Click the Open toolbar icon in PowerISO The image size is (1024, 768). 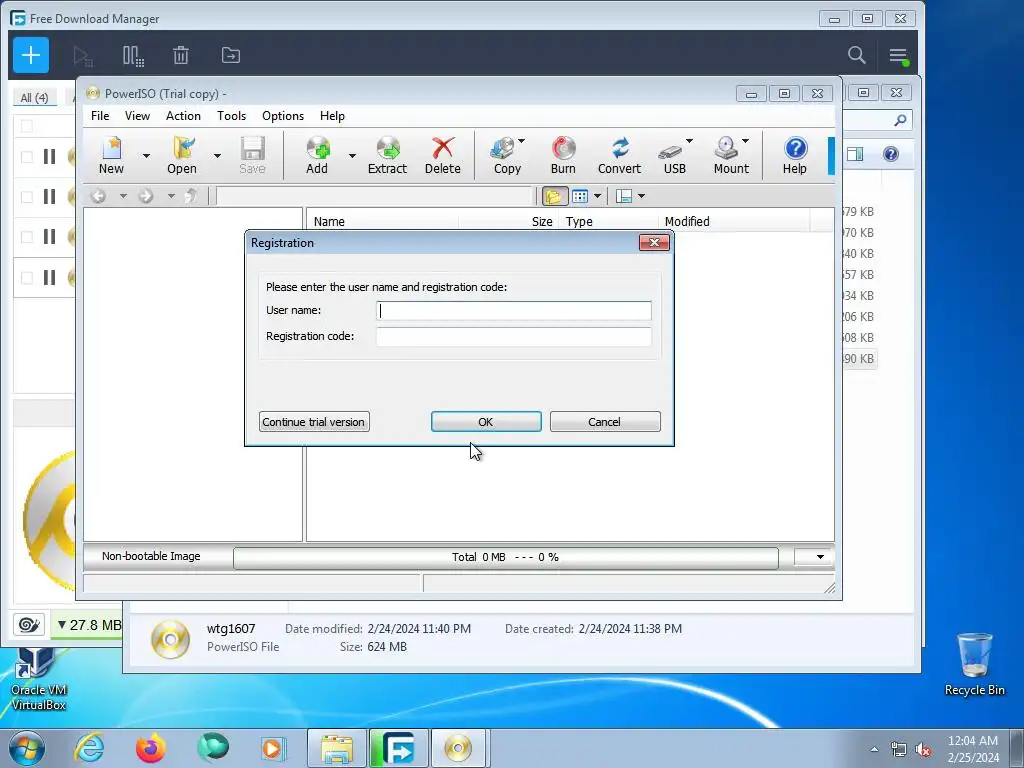(x=182, y=155)
